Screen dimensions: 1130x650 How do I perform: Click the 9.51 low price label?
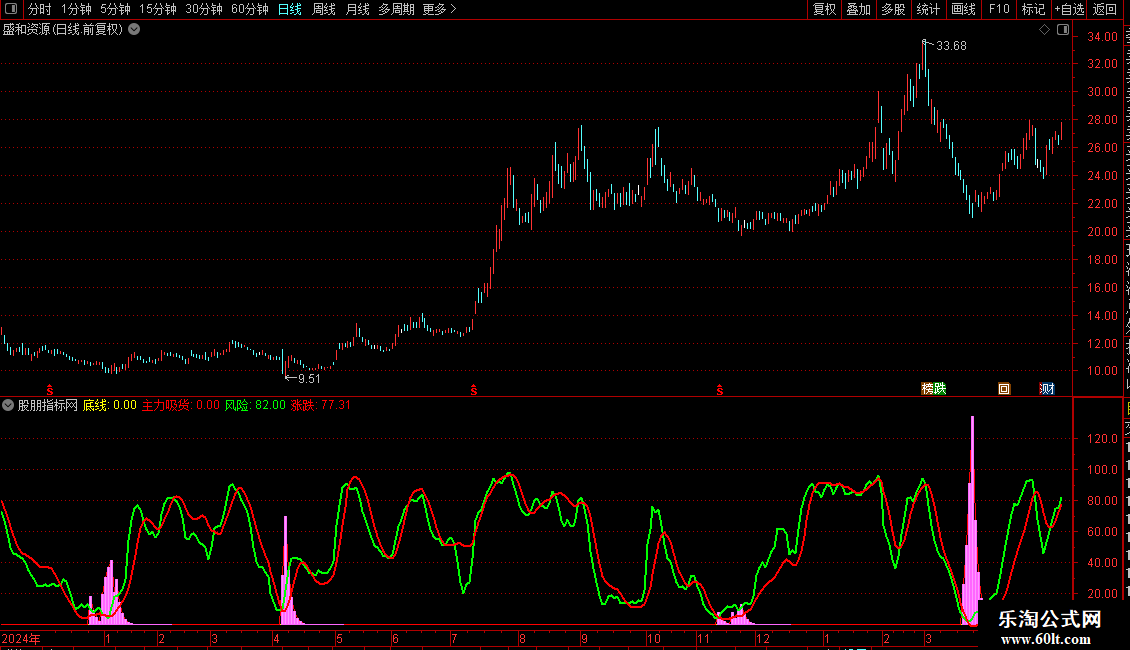click(308, 379)
